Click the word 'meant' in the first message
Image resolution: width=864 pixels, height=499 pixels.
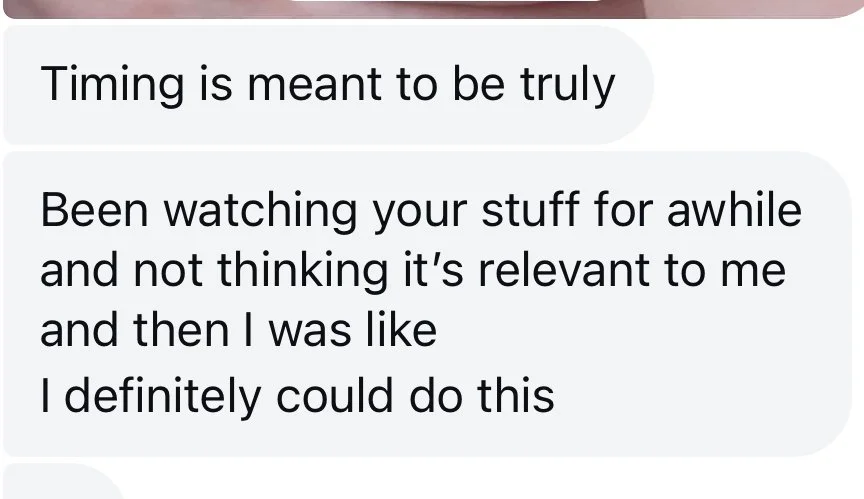[x=315, y=84]
